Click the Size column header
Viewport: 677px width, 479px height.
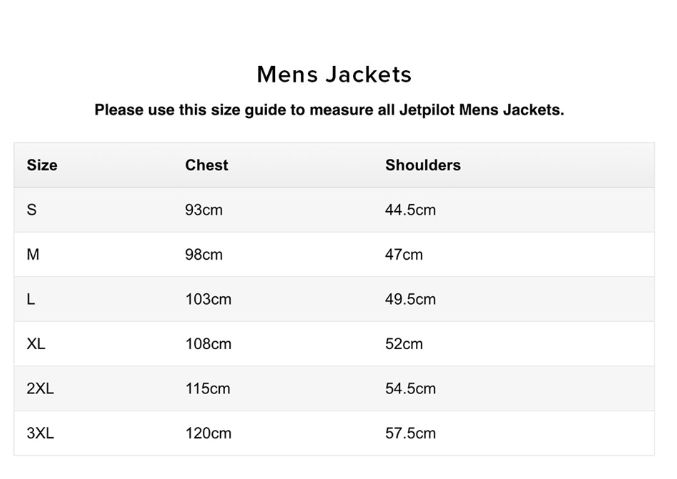point(42,165)
